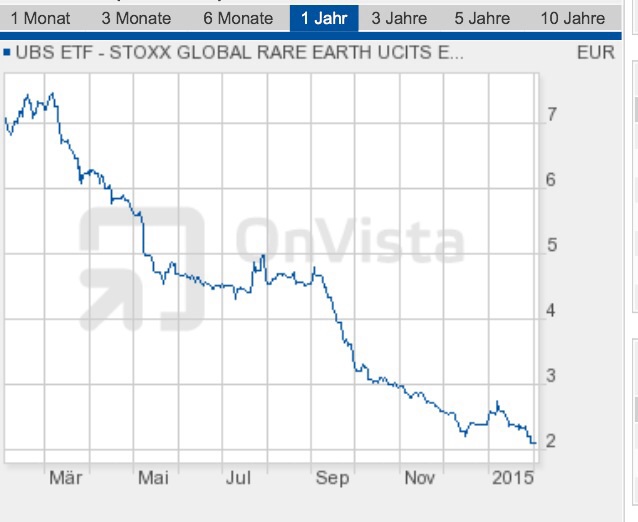This screenshot has height=522, width=638.
Task: Click the Mai label on the x-axis
Action: (x=153, y=478)
